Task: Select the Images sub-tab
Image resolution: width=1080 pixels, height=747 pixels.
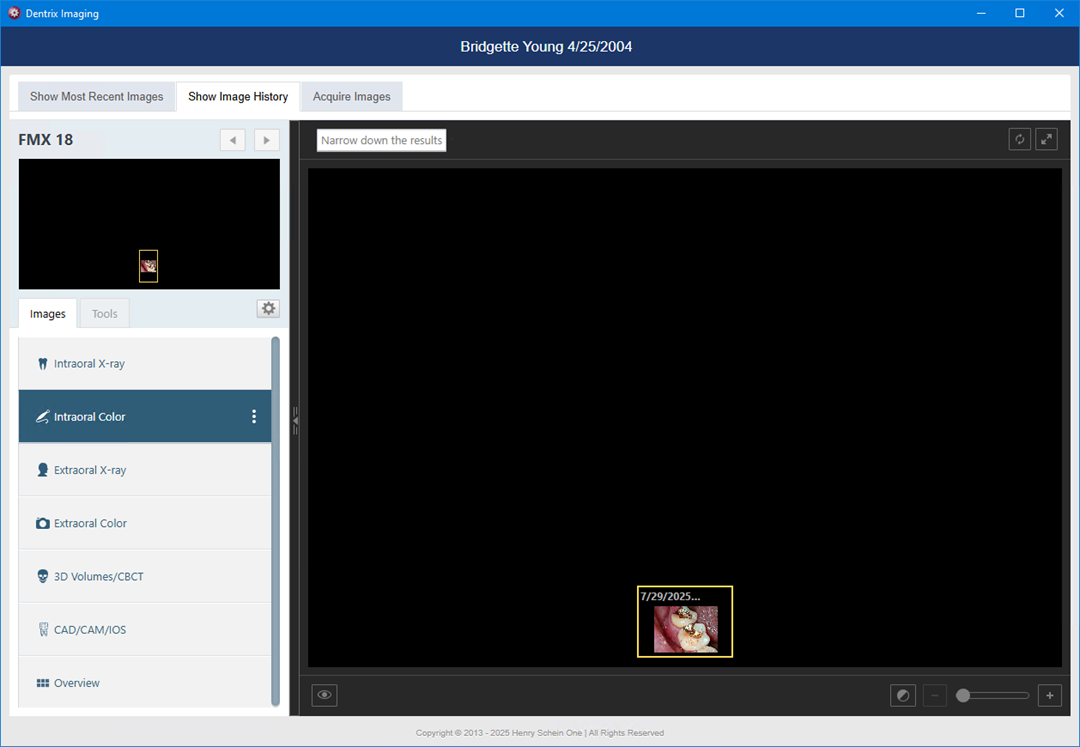Action: [x=48, y=313]
